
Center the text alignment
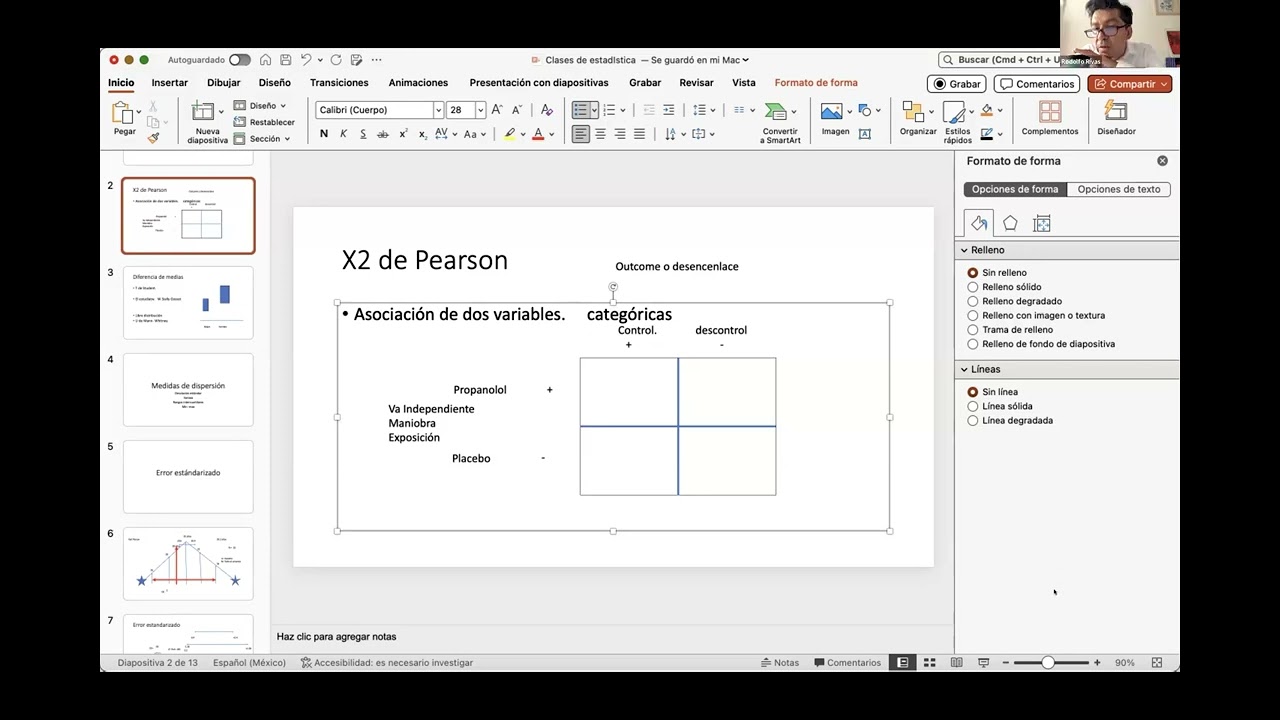pos(601,134)
